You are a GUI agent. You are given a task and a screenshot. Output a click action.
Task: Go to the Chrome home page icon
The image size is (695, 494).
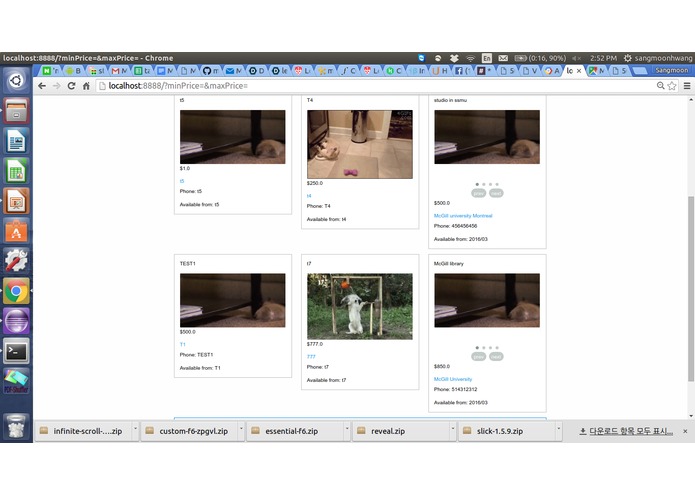[x=86, y=86]
